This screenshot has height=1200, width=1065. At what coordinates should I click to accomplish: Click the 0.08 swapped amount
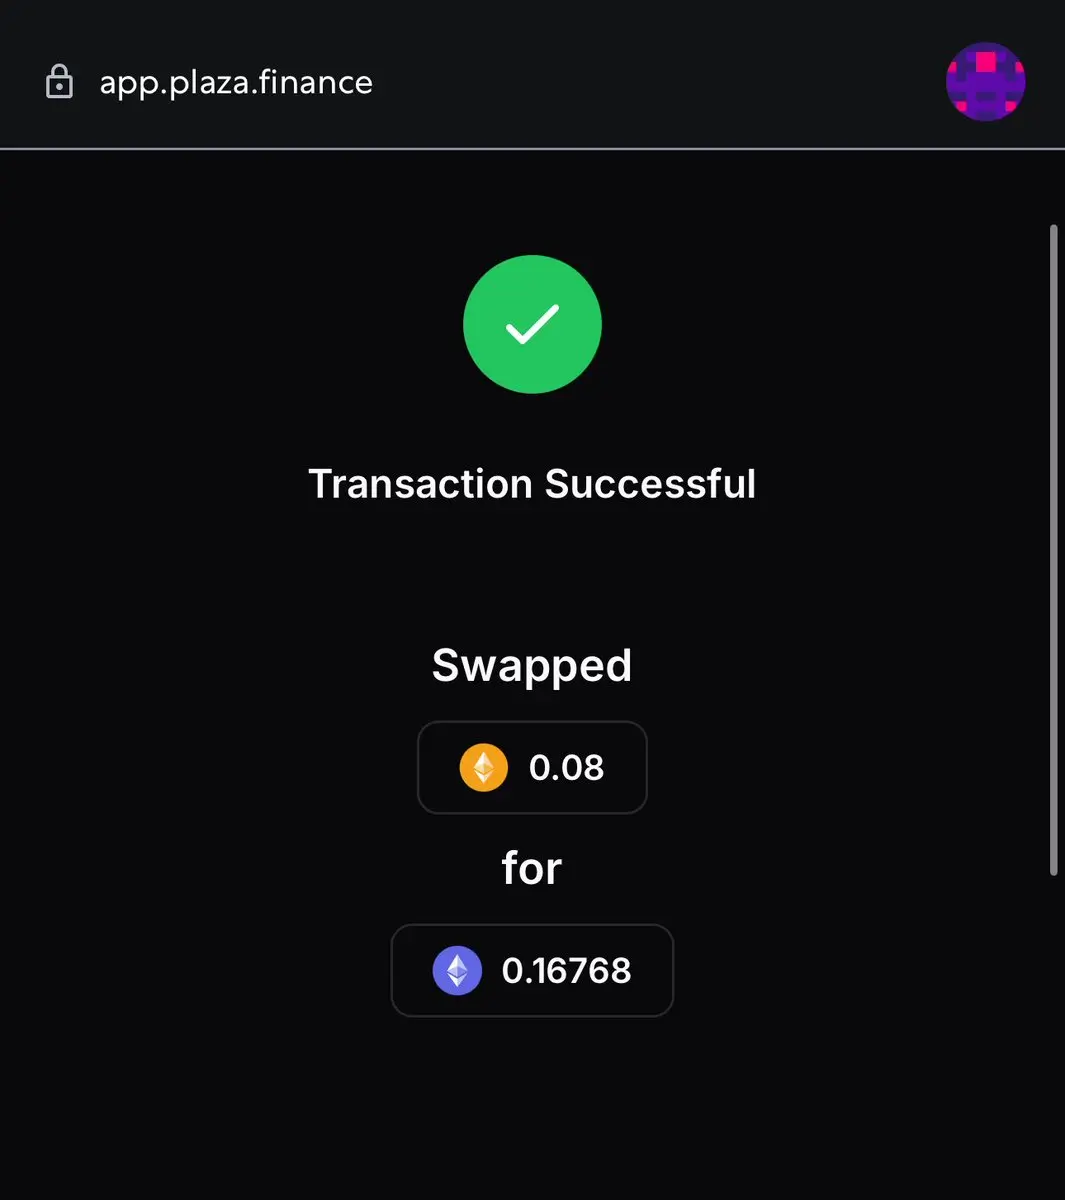pyautogui.click(x=566, y=768)
